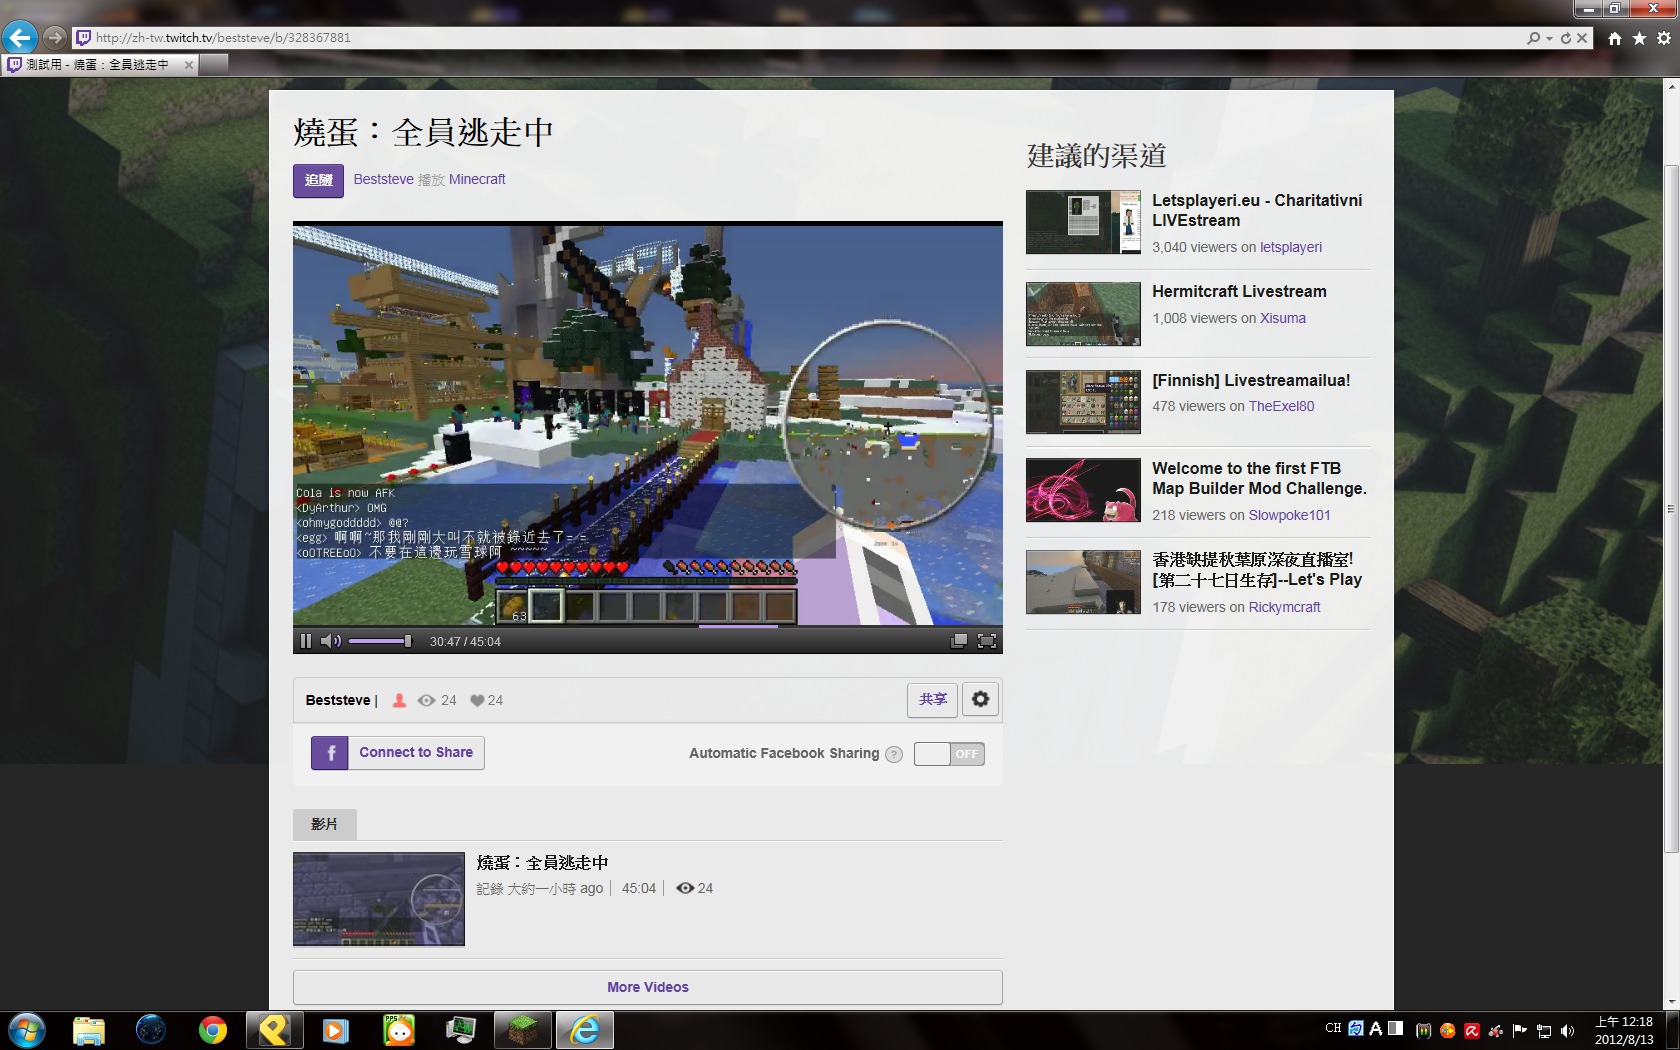This screenshot has width=1680, height=1050.
Task: Click the purple 追隨 follow button
Action: coord(318,180)
